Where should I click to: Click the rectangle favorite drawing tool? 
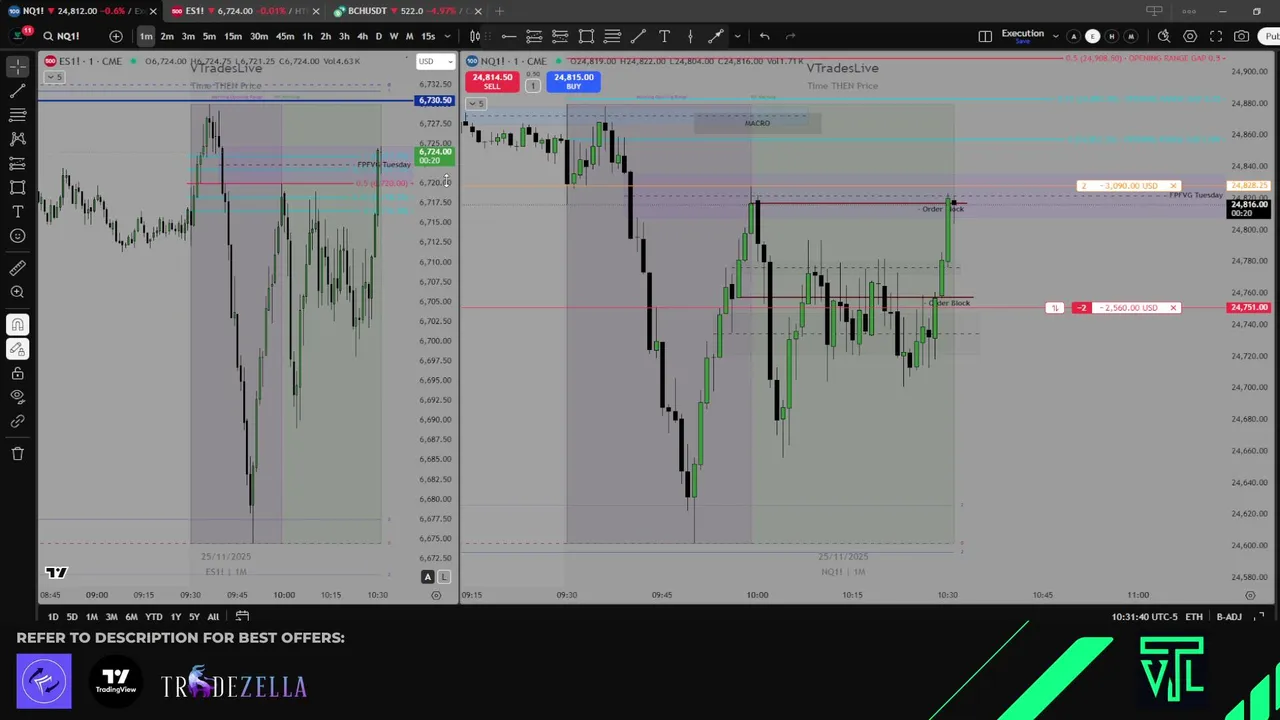[586, 36]
